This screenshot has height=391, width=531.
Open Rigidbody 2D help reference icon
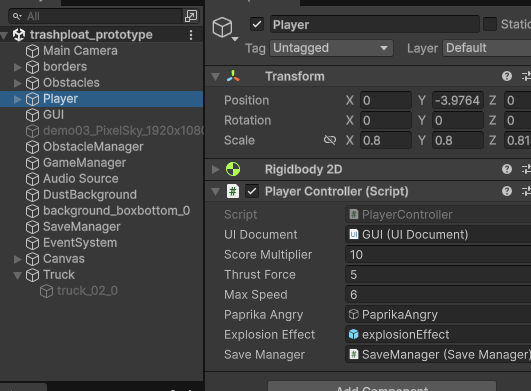pyautogui.click(x=507, y=169)
